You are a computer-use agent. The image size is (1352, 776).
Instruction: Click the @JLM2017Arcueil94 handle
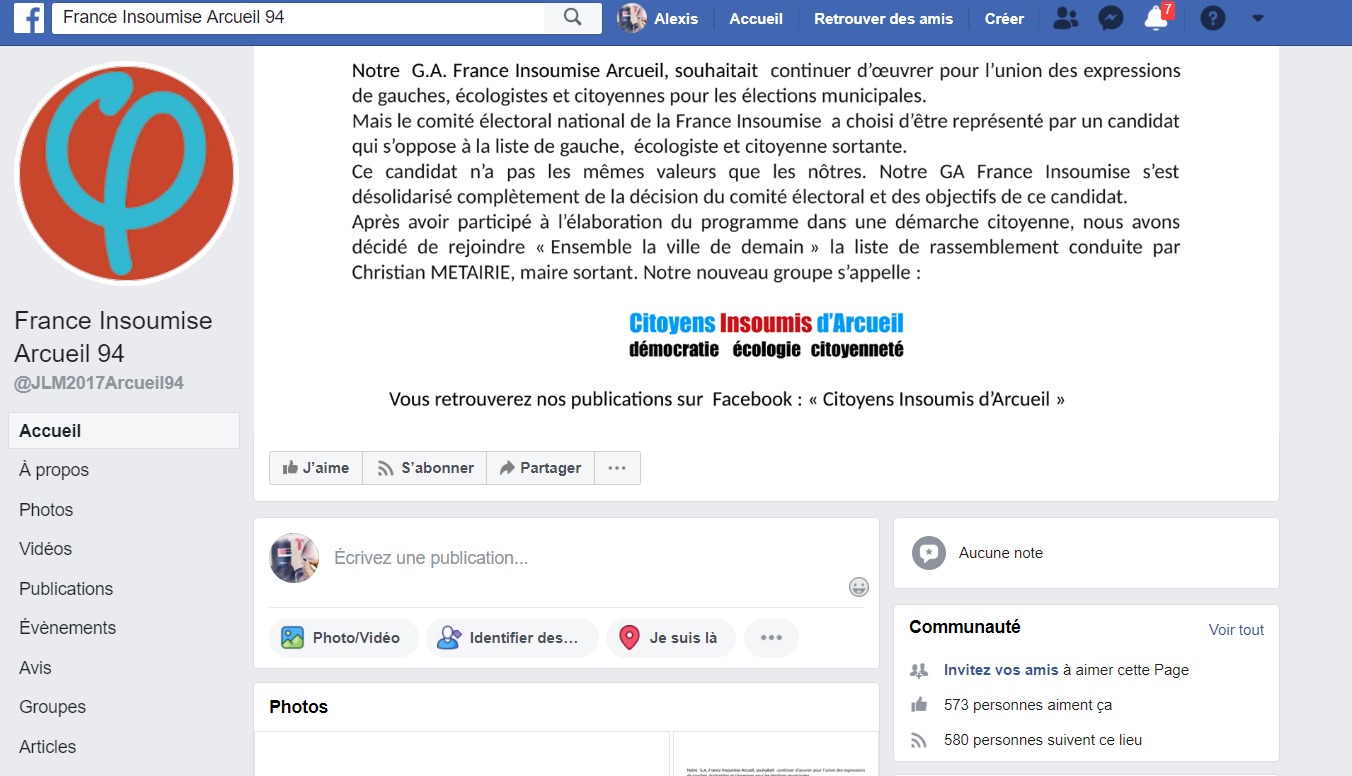pos(99,383)
